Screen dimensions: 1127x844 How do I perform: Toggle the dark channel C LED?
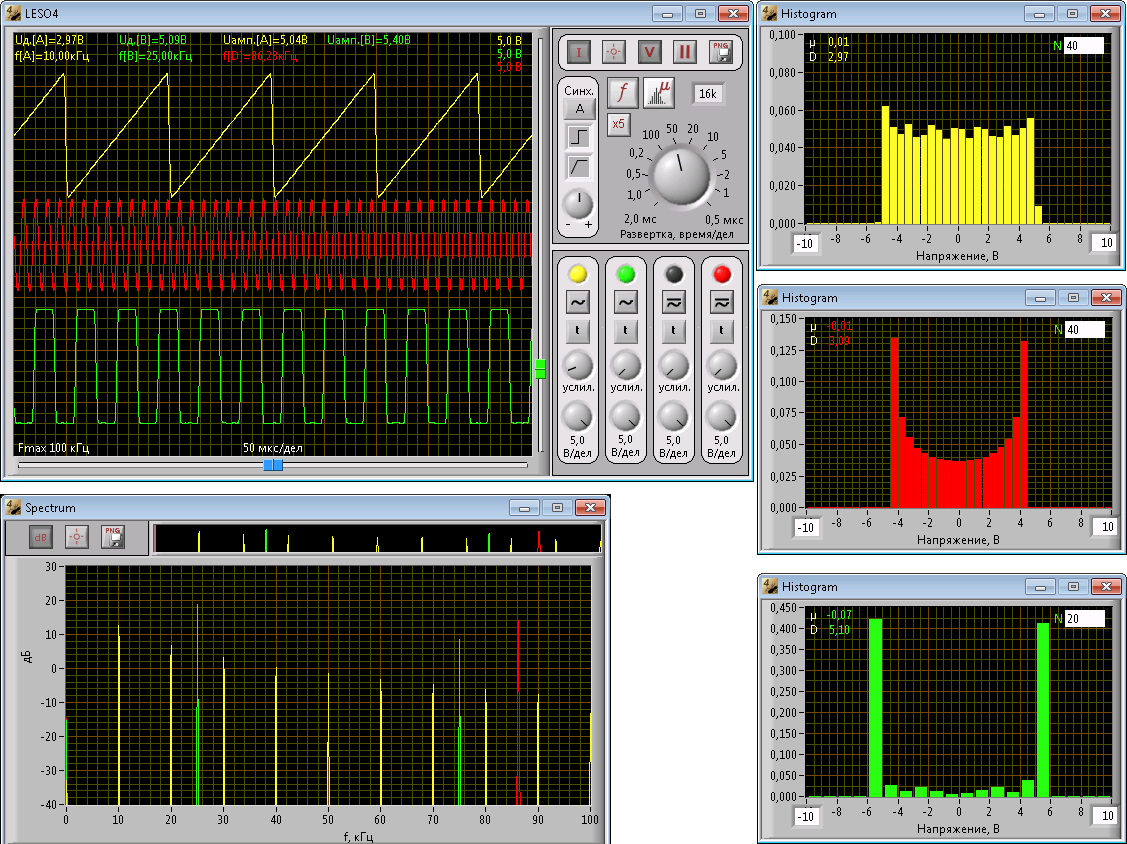673,274
